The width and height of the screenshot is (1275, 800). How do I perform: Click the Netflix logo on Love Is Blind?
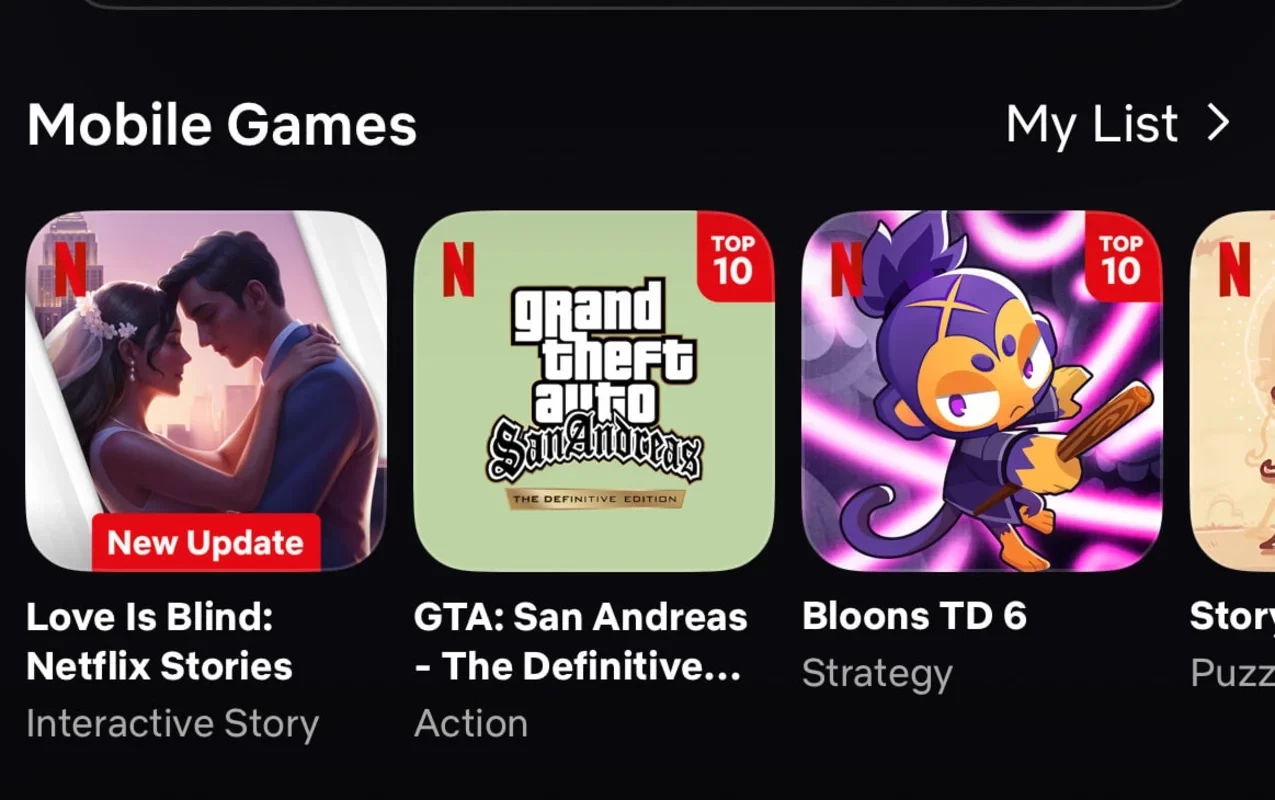coord(70,270)
